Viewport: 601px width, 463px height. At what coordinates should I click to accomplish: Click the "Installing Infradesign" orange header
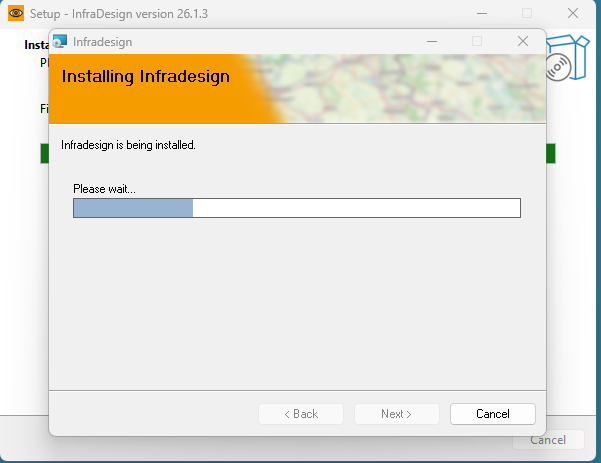146,77
